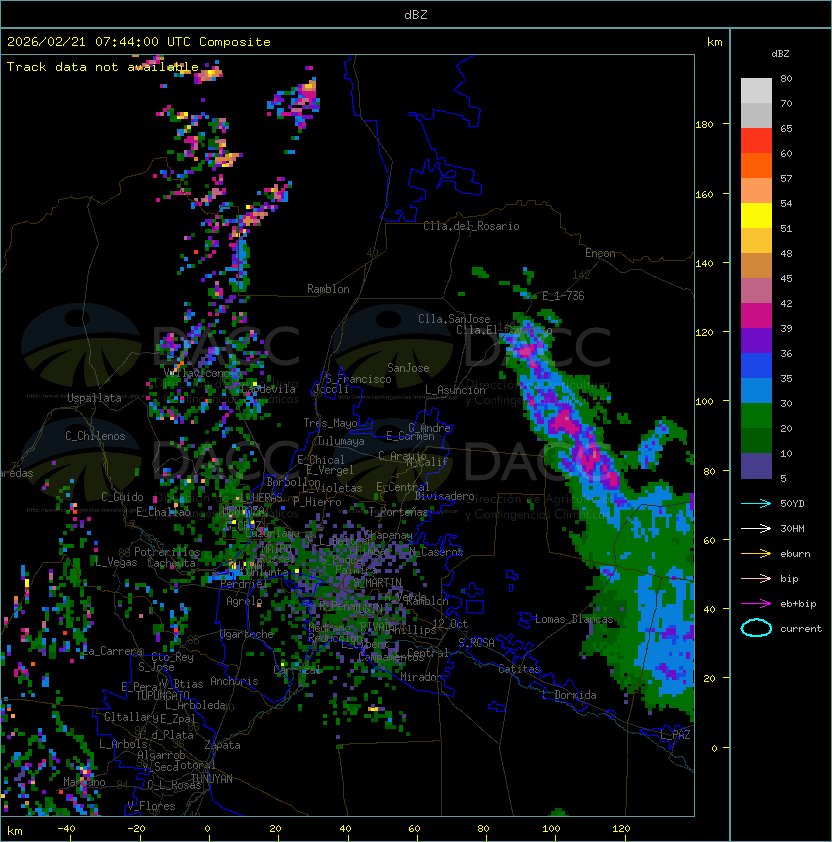Select the orange eburn arrow symbol
Screen dimensions: 832x842
(x=756, y=553)
